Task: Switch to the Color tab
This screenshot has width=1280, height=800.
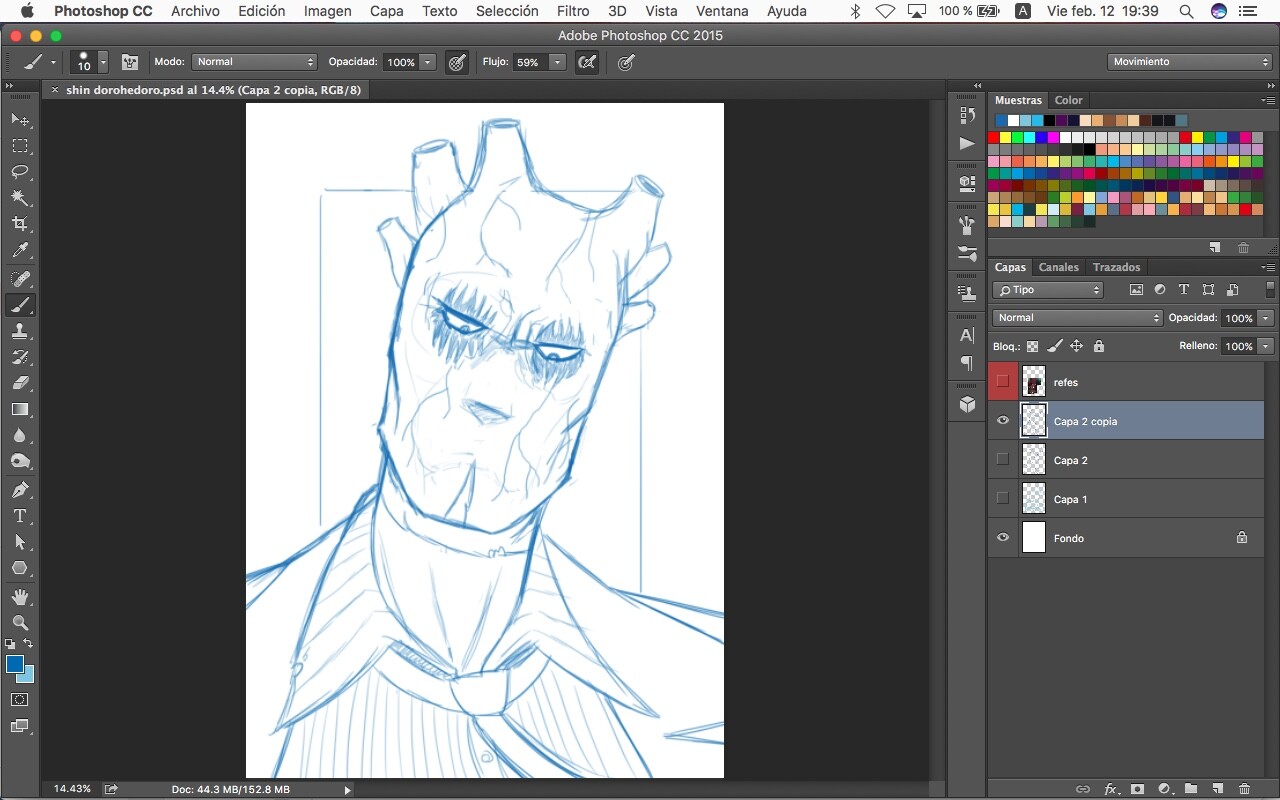Action: [1068, 100]
